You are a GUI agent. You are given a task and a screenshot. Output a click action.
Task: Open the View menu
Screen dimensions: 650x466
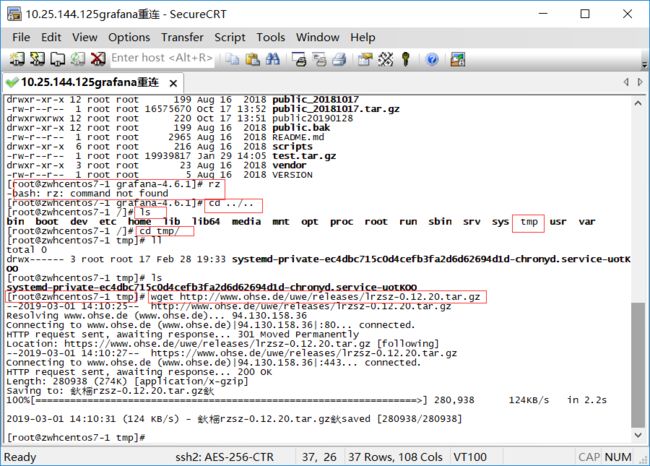coord(85,37)
